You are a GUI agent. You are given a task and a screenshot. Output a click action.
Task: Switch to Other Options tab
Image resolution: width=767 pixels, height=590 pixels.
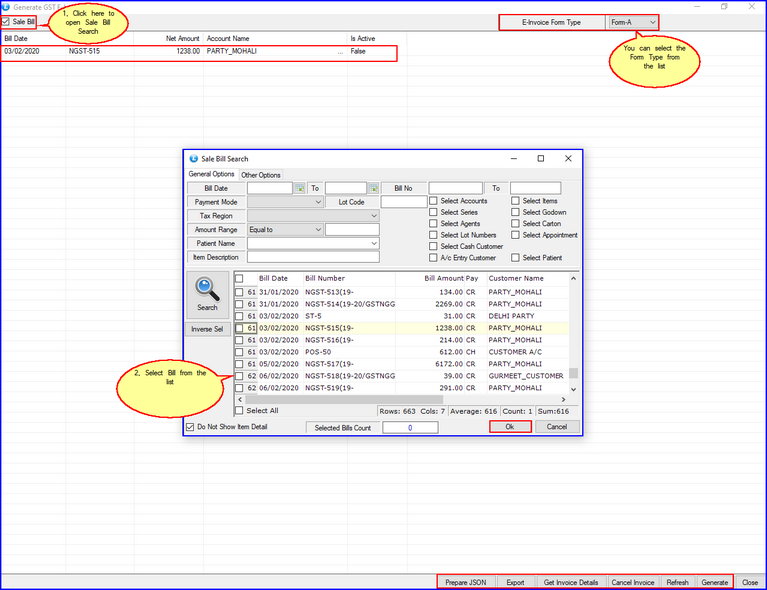point(261,175)
